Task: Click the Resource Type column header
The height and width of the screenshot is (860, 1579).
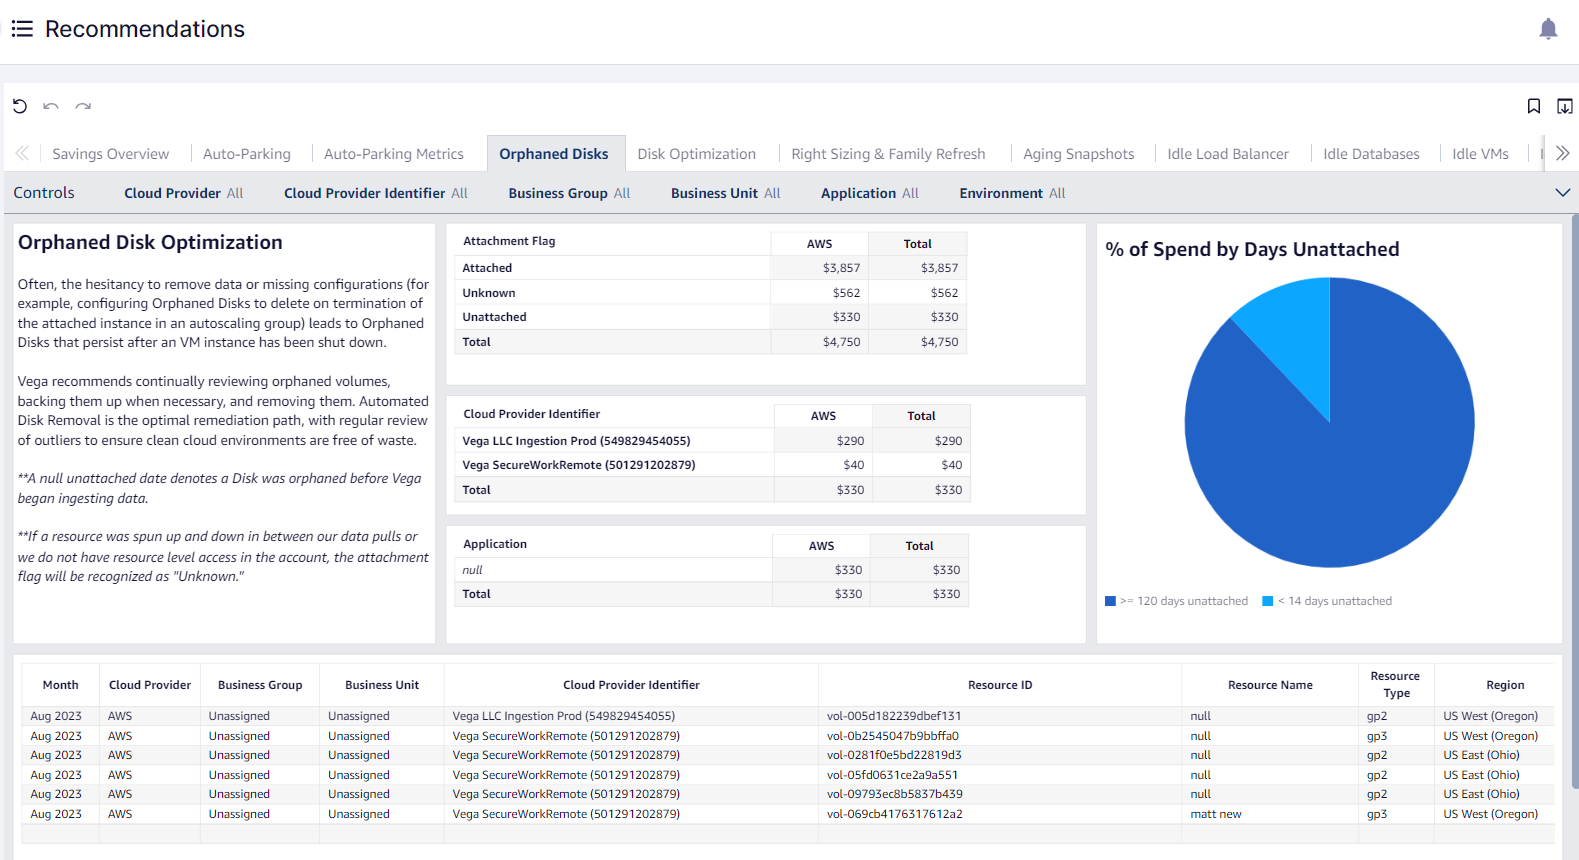Action: coord(1396,685)
